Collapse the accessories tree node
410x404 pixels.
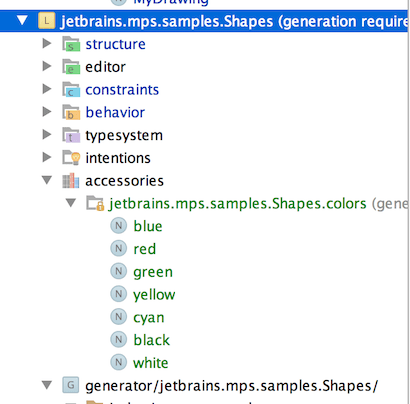tap(47, 180)
